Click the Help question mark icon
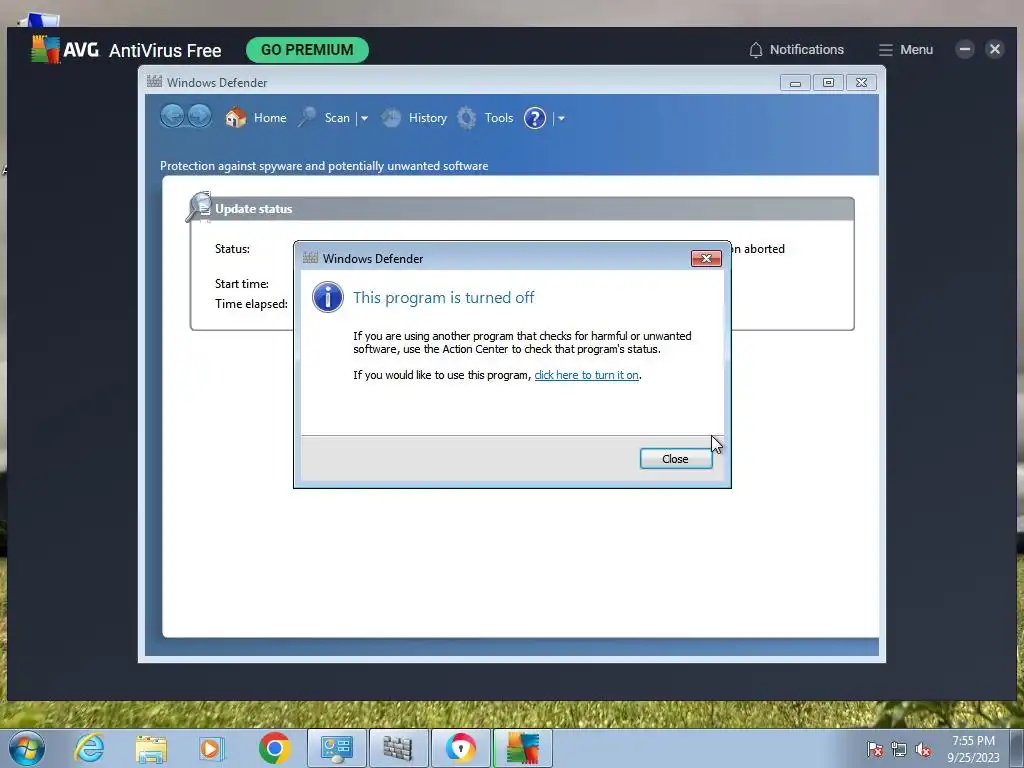This screenshot has height=768, width=1024. 535,118
